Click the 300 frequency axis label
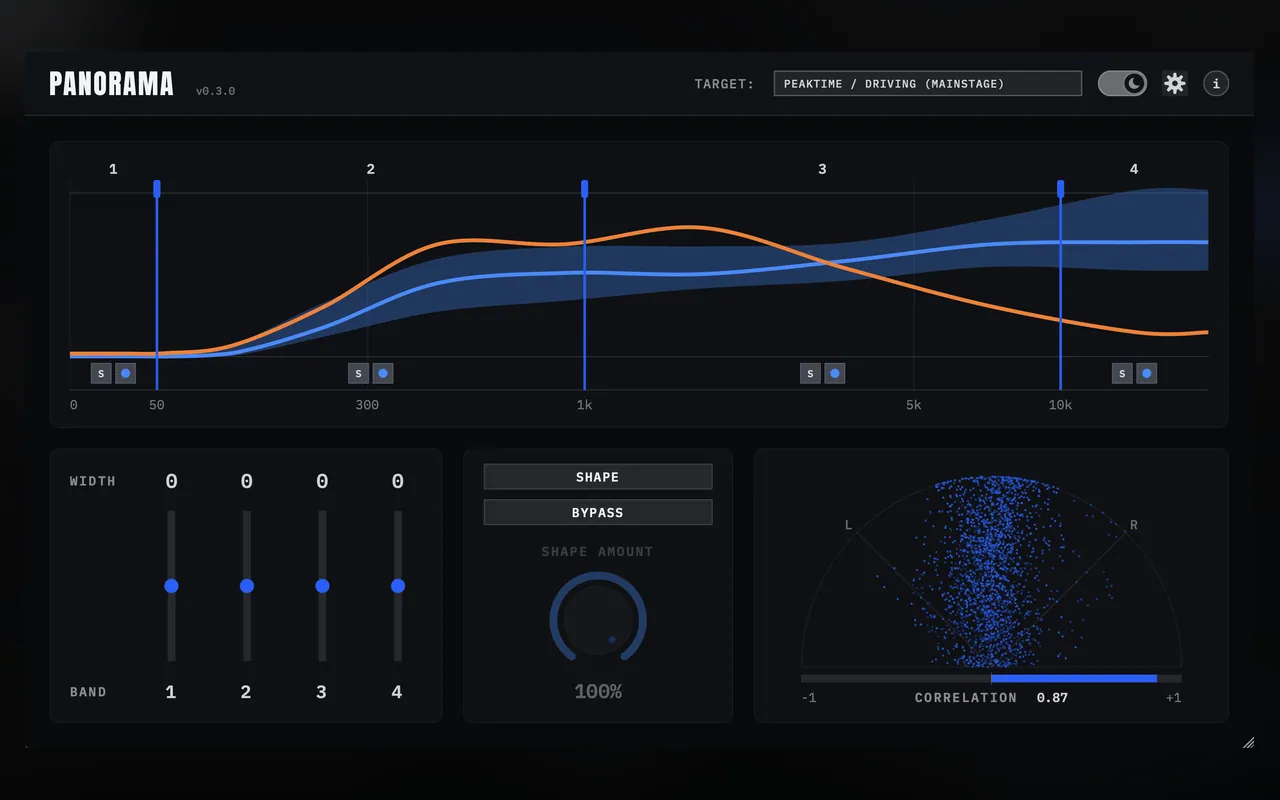Image resolution: width=1280 pixels, height=800 pixels. pyautogui.click(x=367, y=405)
